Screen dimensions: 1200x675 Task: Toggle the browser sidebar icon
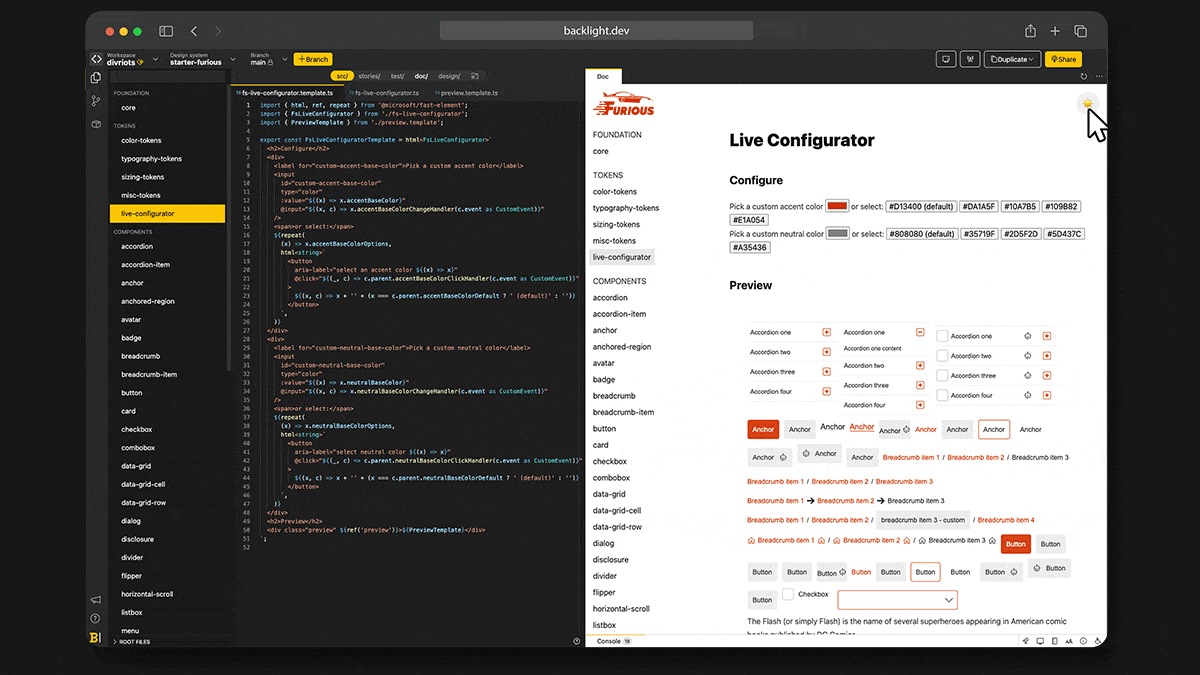pyautogui.click(x=166, y=31)
